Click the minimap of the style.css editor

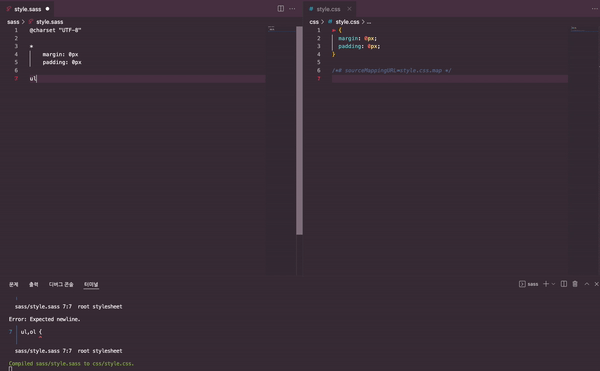click(583, 150)
